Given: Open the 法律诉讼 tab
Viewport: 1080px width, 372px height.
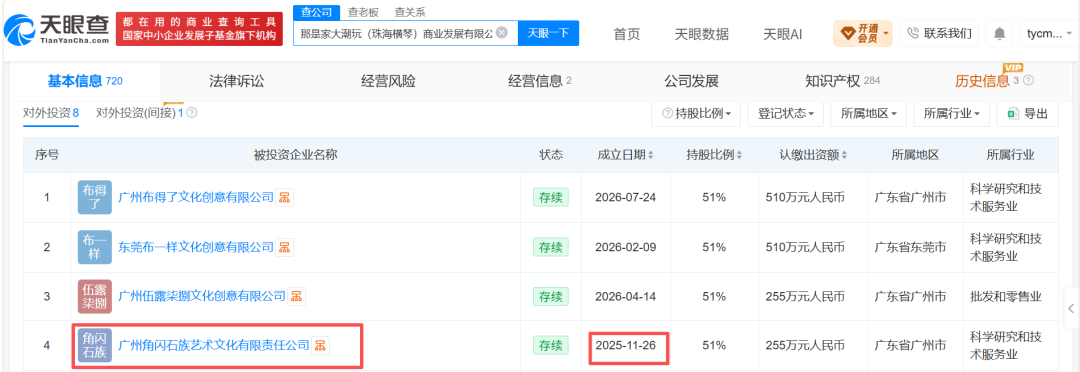Looking at the screenshot, I should coord(236,81).
